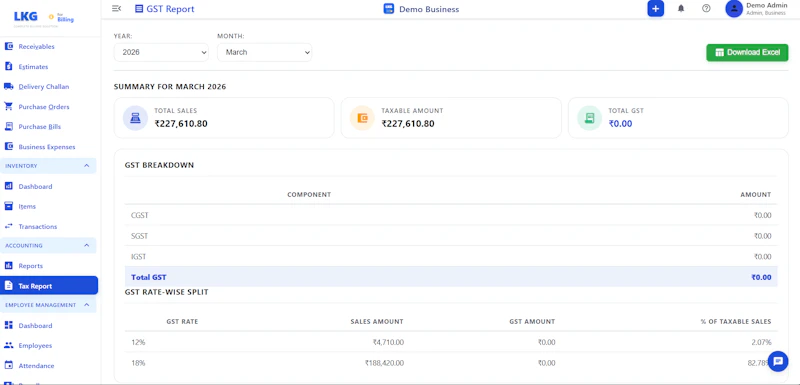800x385 pixels.
Task: Click the GST RATE column header
Action: (x=182, y=321)
